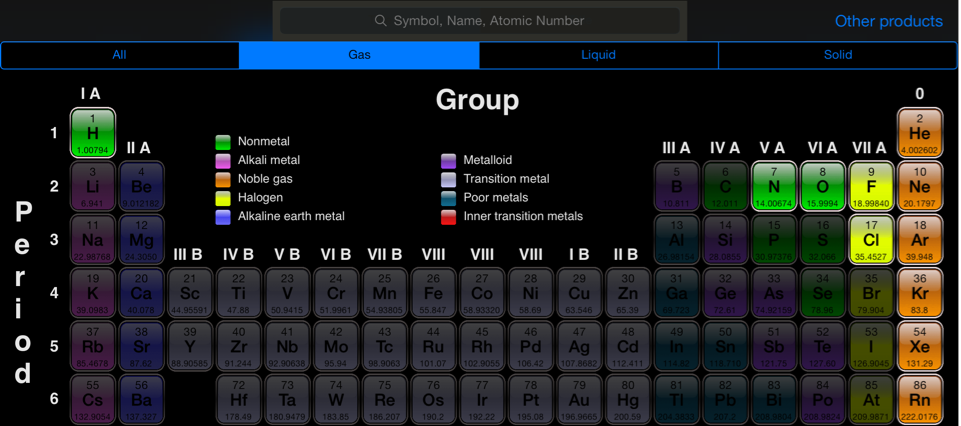Click the yellow Halogen legend swatch
This screenshot has width=961, height=426.
(x=223, y=198)
